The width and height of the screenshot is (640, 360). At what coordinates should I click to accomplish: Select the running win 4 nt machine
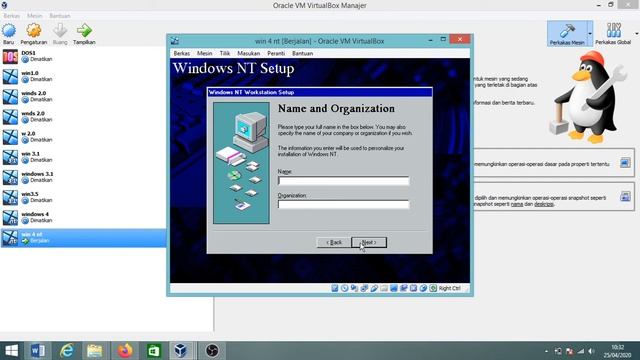pyautogui.click(x=83, y=238)
